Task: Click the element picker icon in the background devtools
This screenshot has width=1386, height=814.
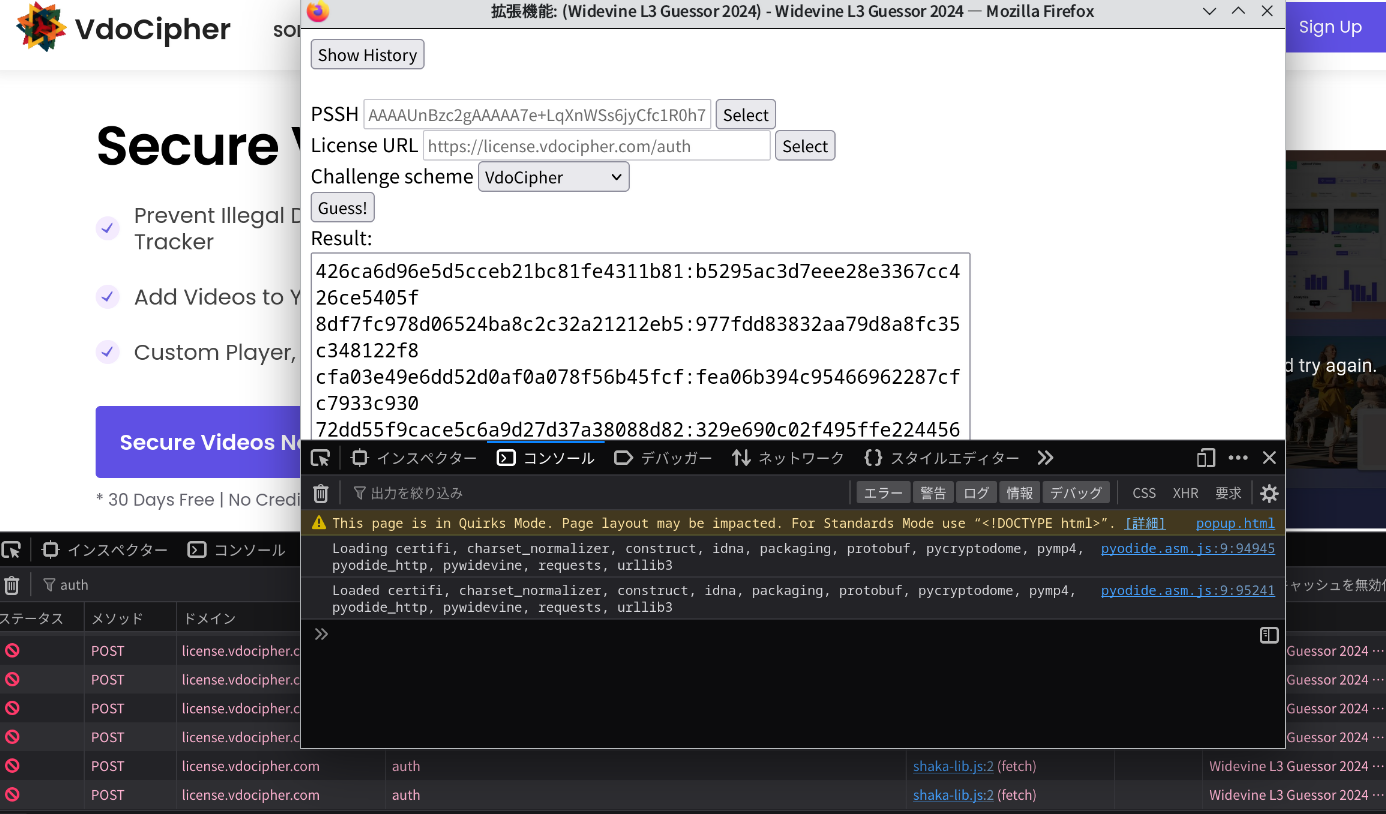Action: (11, 550)
